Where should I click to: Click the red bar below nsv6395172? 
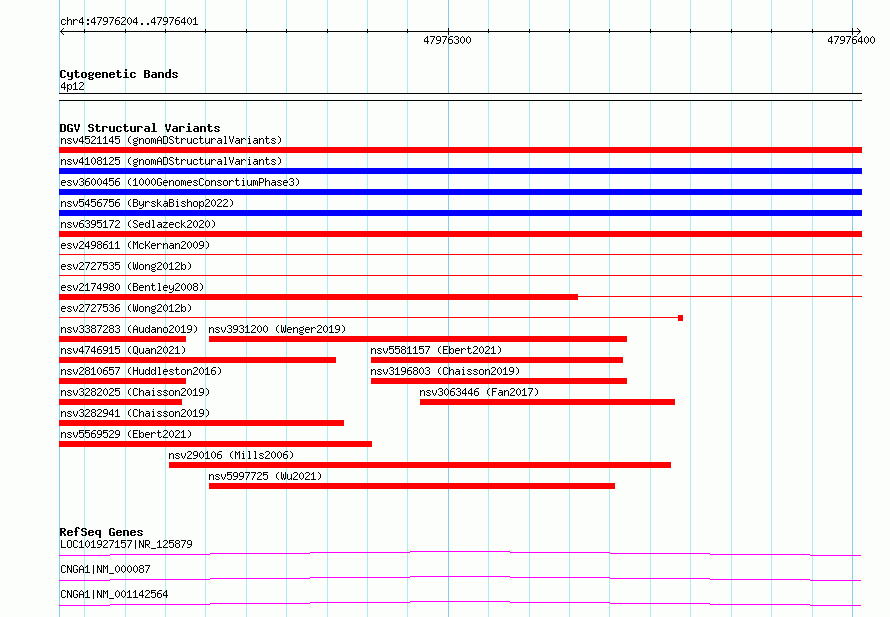pos(460,234)
